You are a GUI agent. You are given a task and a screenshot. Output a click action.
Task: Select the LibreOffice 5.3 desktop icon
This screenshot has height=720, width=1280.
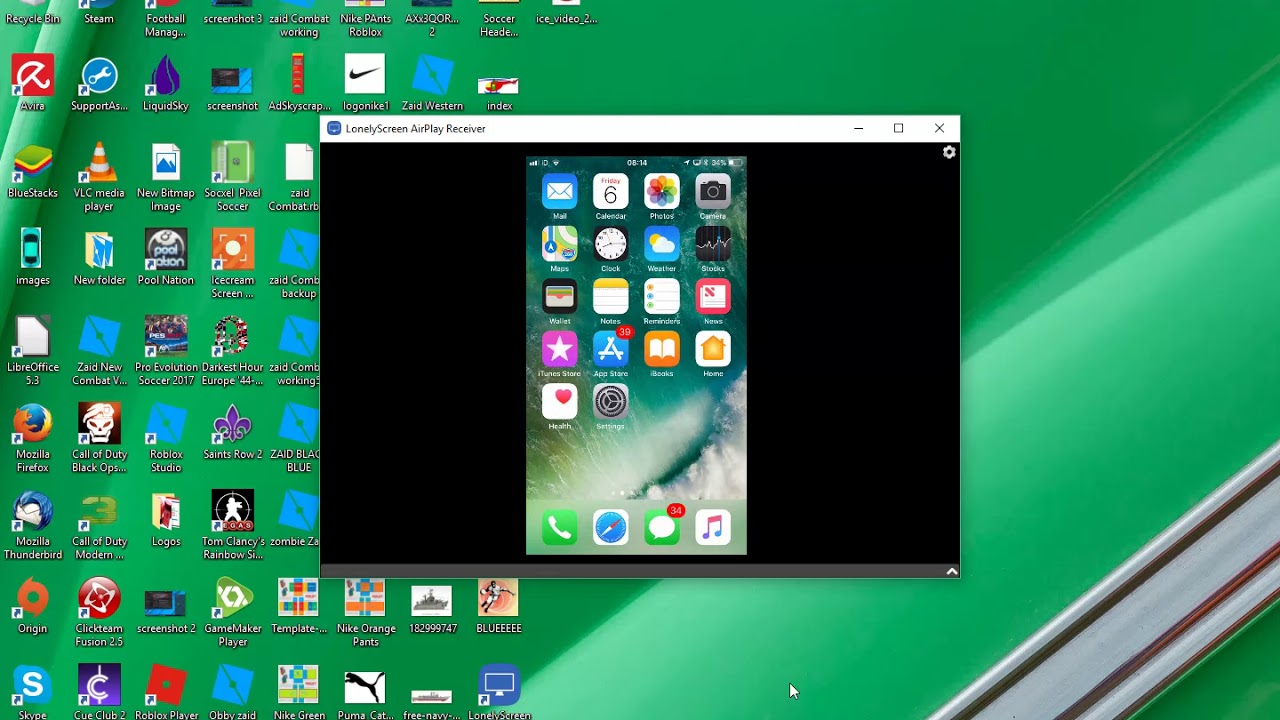(32, 352)
